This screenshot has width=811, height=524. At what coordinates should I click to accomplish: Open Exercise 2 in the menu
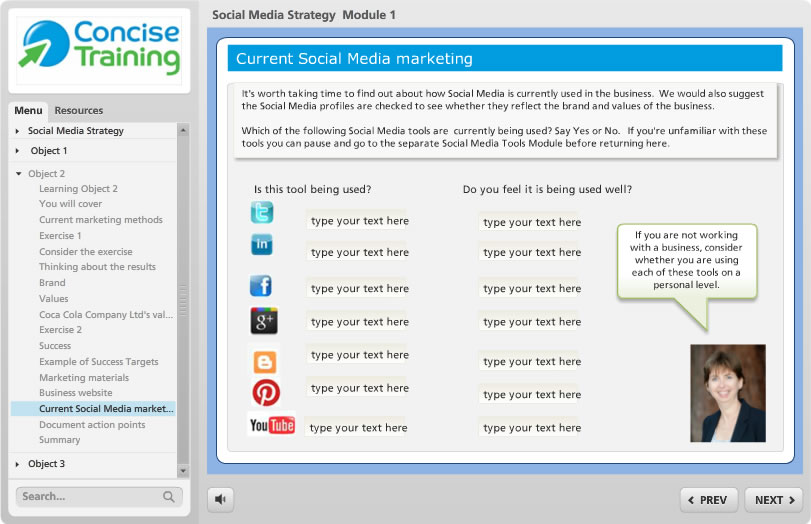60,330
